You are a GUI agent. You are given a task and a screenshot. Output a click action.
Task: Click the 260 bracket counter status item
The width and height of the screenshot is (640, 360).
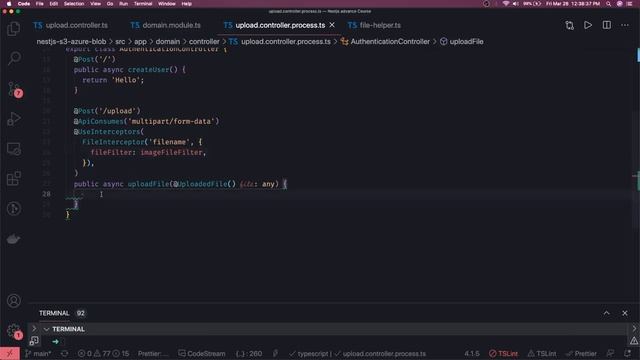249,353
